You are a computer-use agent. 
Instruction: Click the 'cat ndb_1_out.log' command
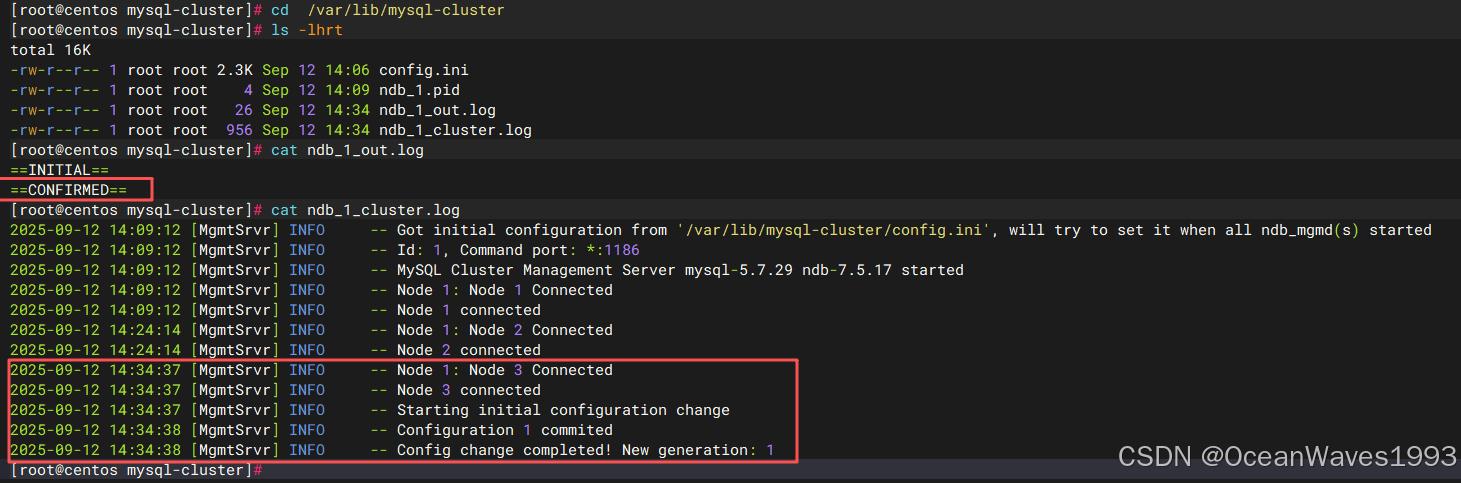(x=347, y=150)
